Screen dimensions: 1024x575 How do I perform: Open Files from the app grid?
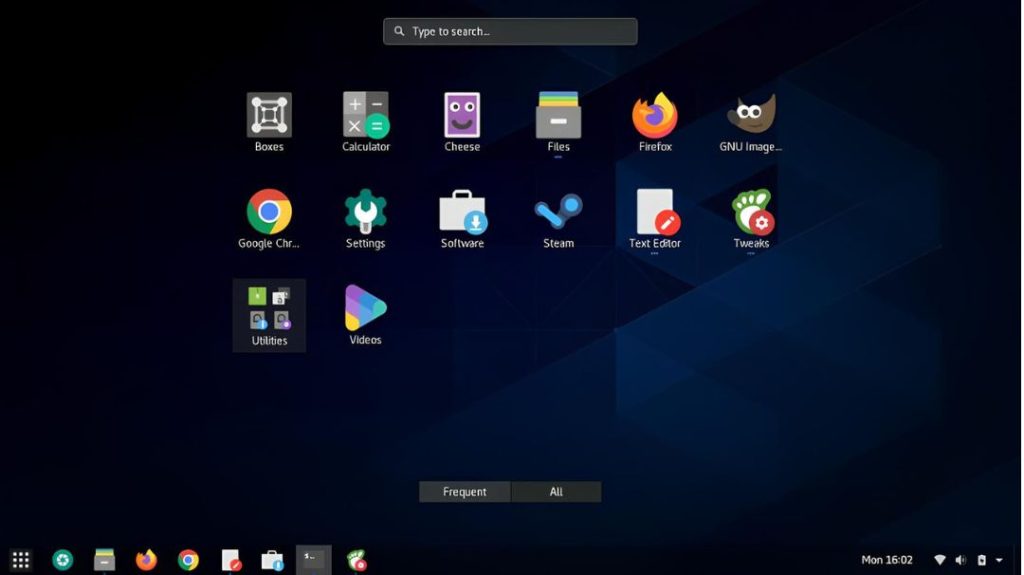click(558, 122)
